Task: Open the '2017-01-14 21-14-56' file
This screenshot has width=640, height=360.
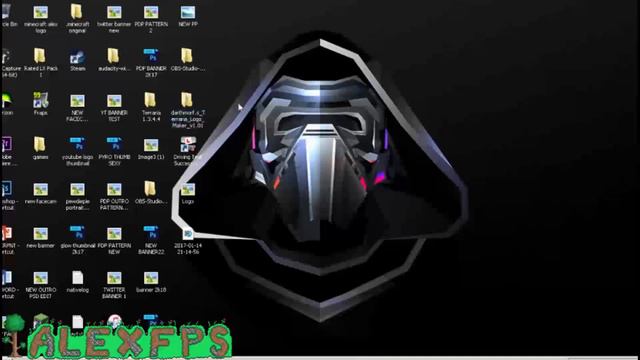Action: [x=188, y=242]
